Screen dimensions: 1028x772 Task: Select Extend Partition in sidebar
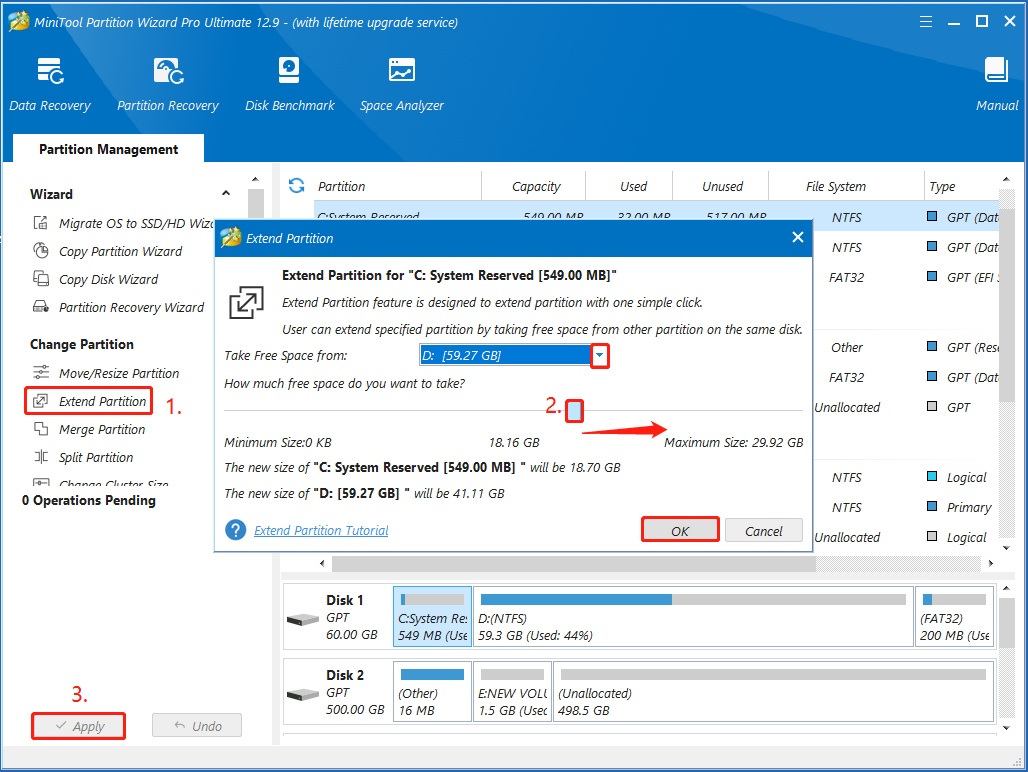point(90,401)
